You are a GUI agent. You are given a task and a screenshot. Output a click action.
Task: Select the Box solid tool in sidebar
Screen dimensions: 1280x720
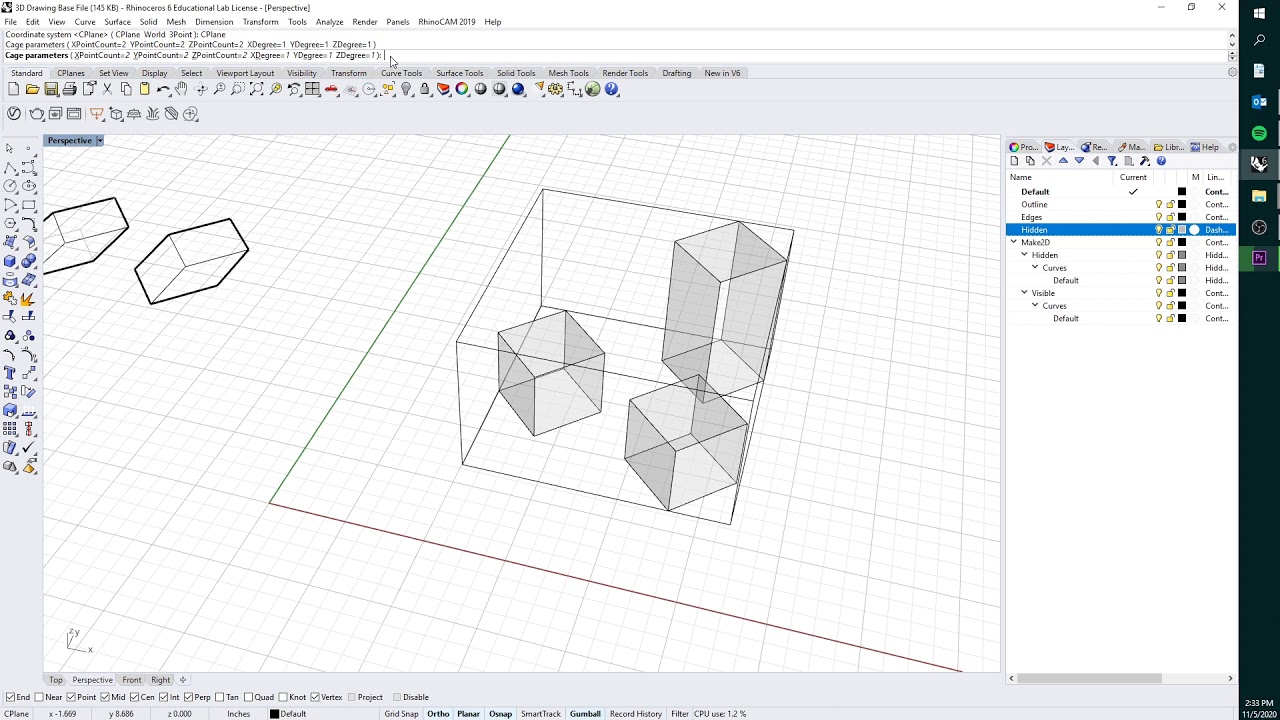click(x=10, y=261)
